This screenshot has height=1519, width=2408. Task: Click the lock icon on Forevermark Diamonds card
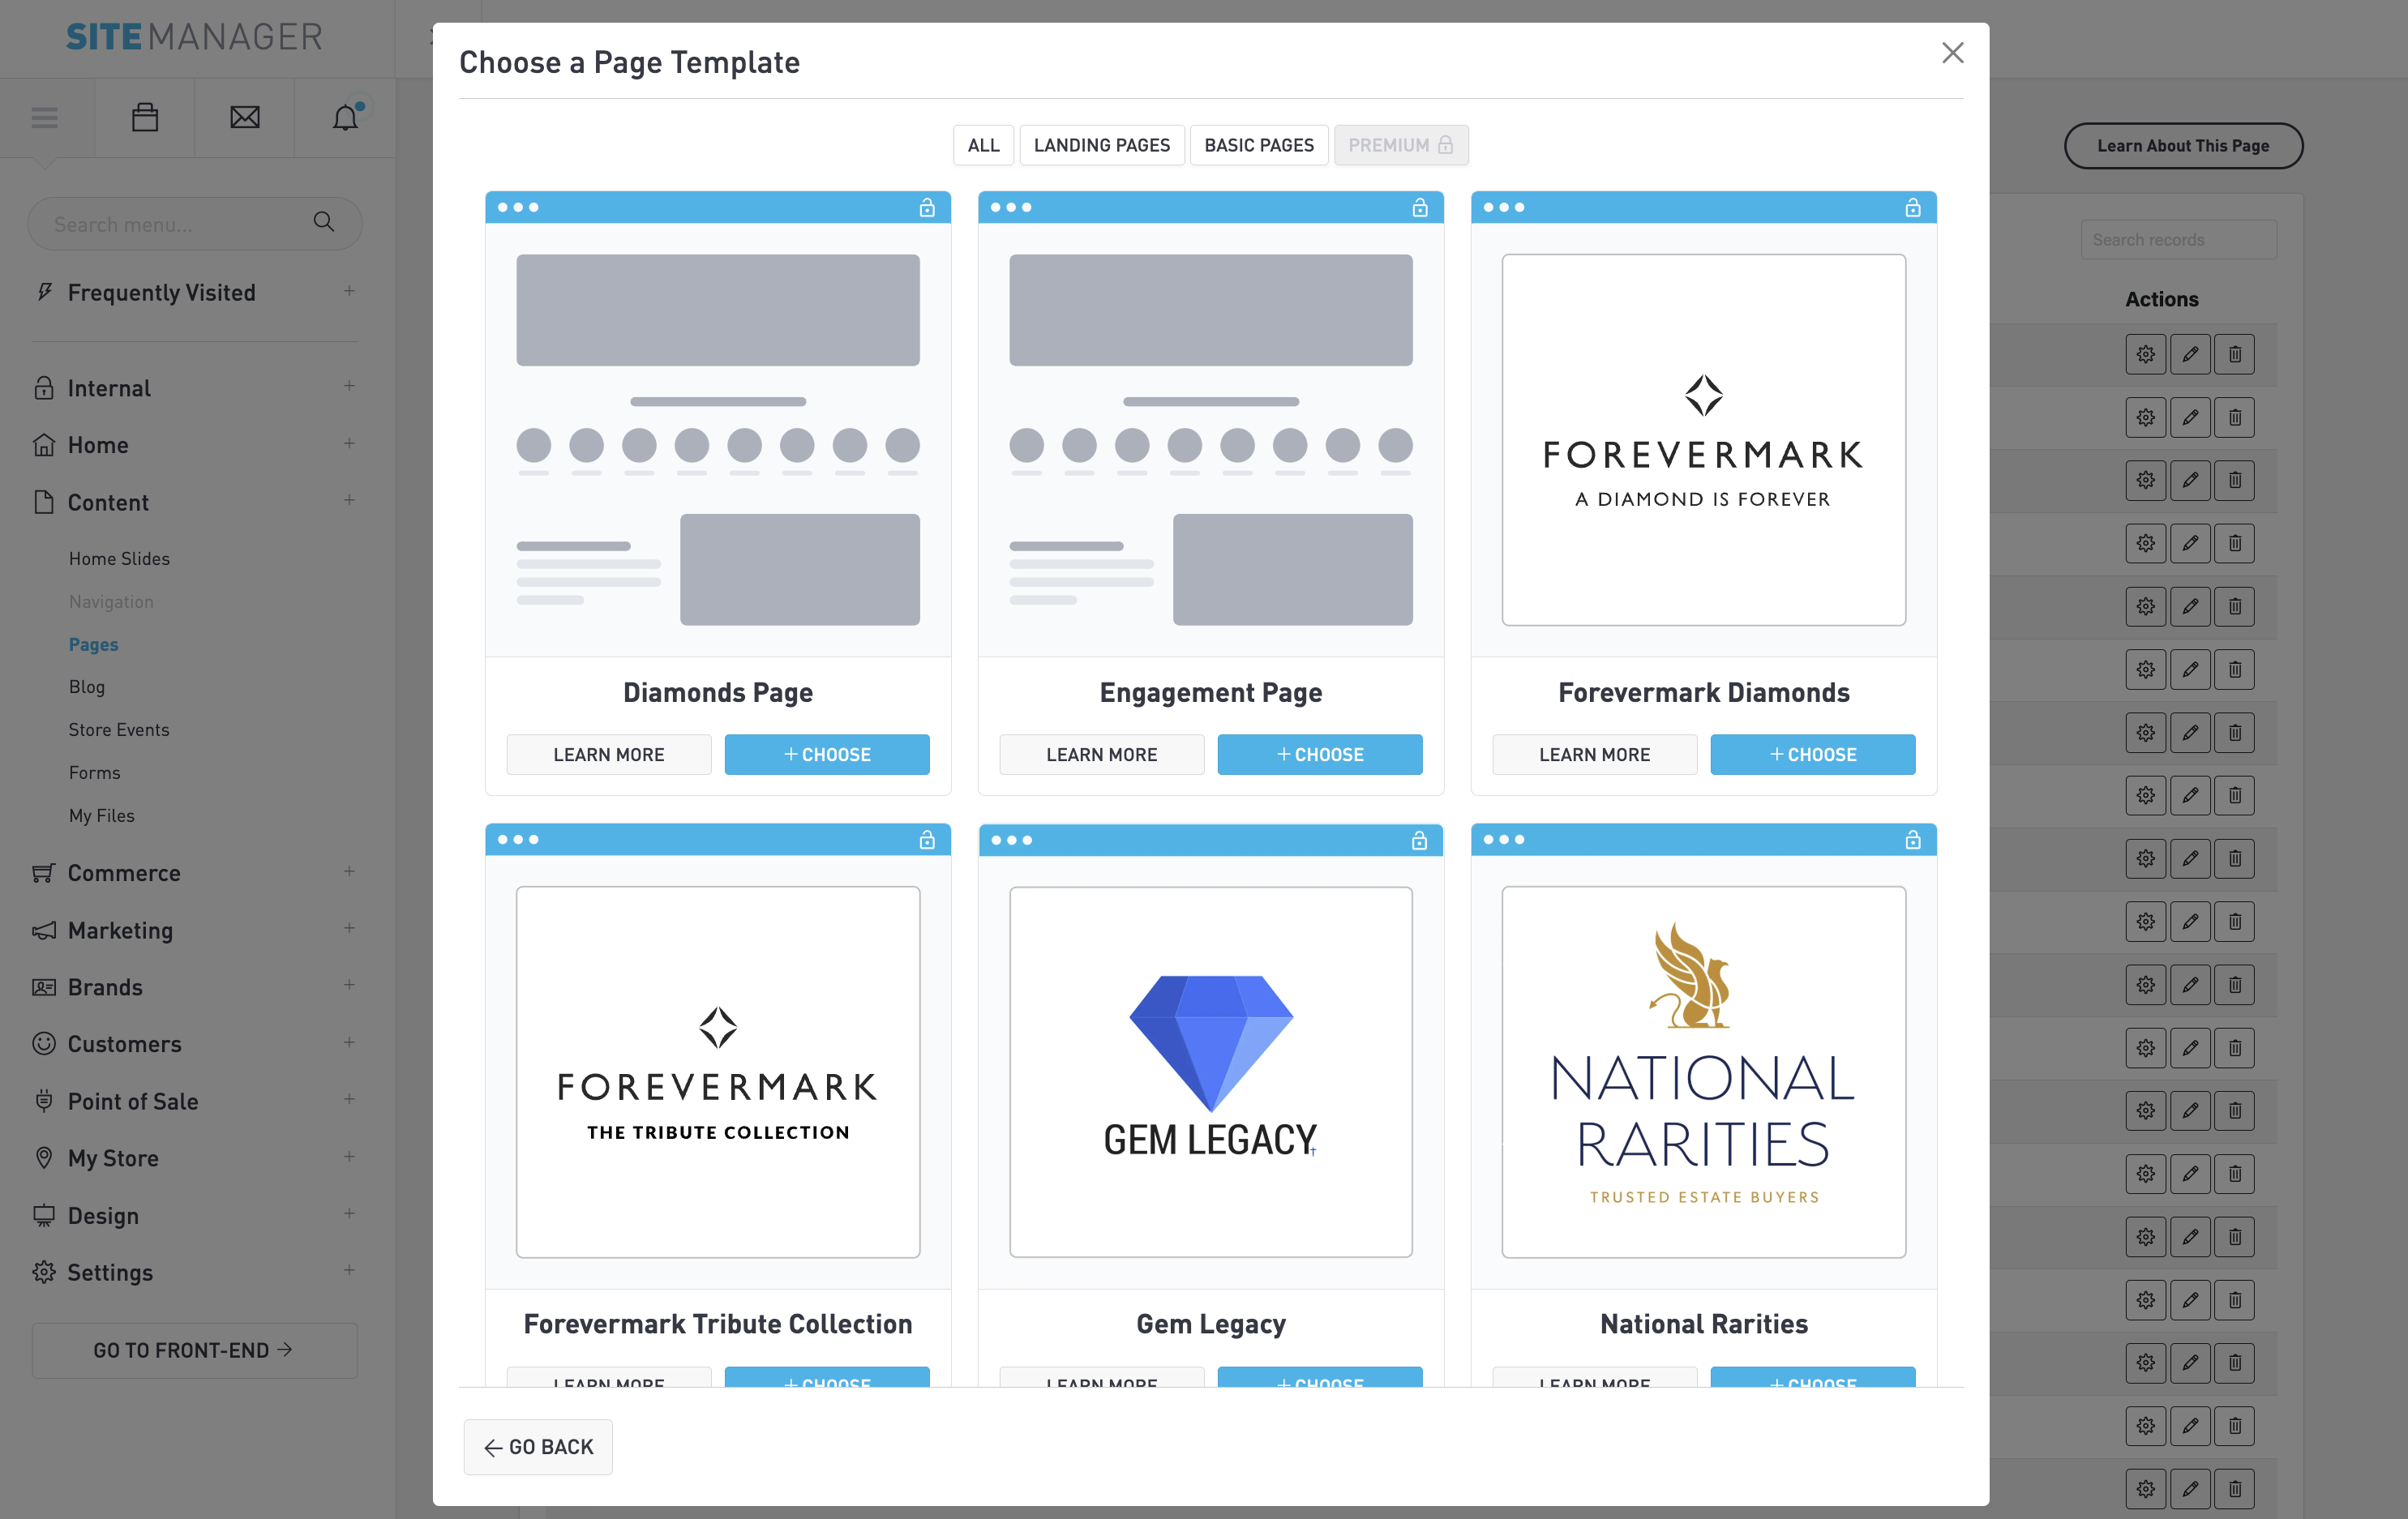(1912, 207)
